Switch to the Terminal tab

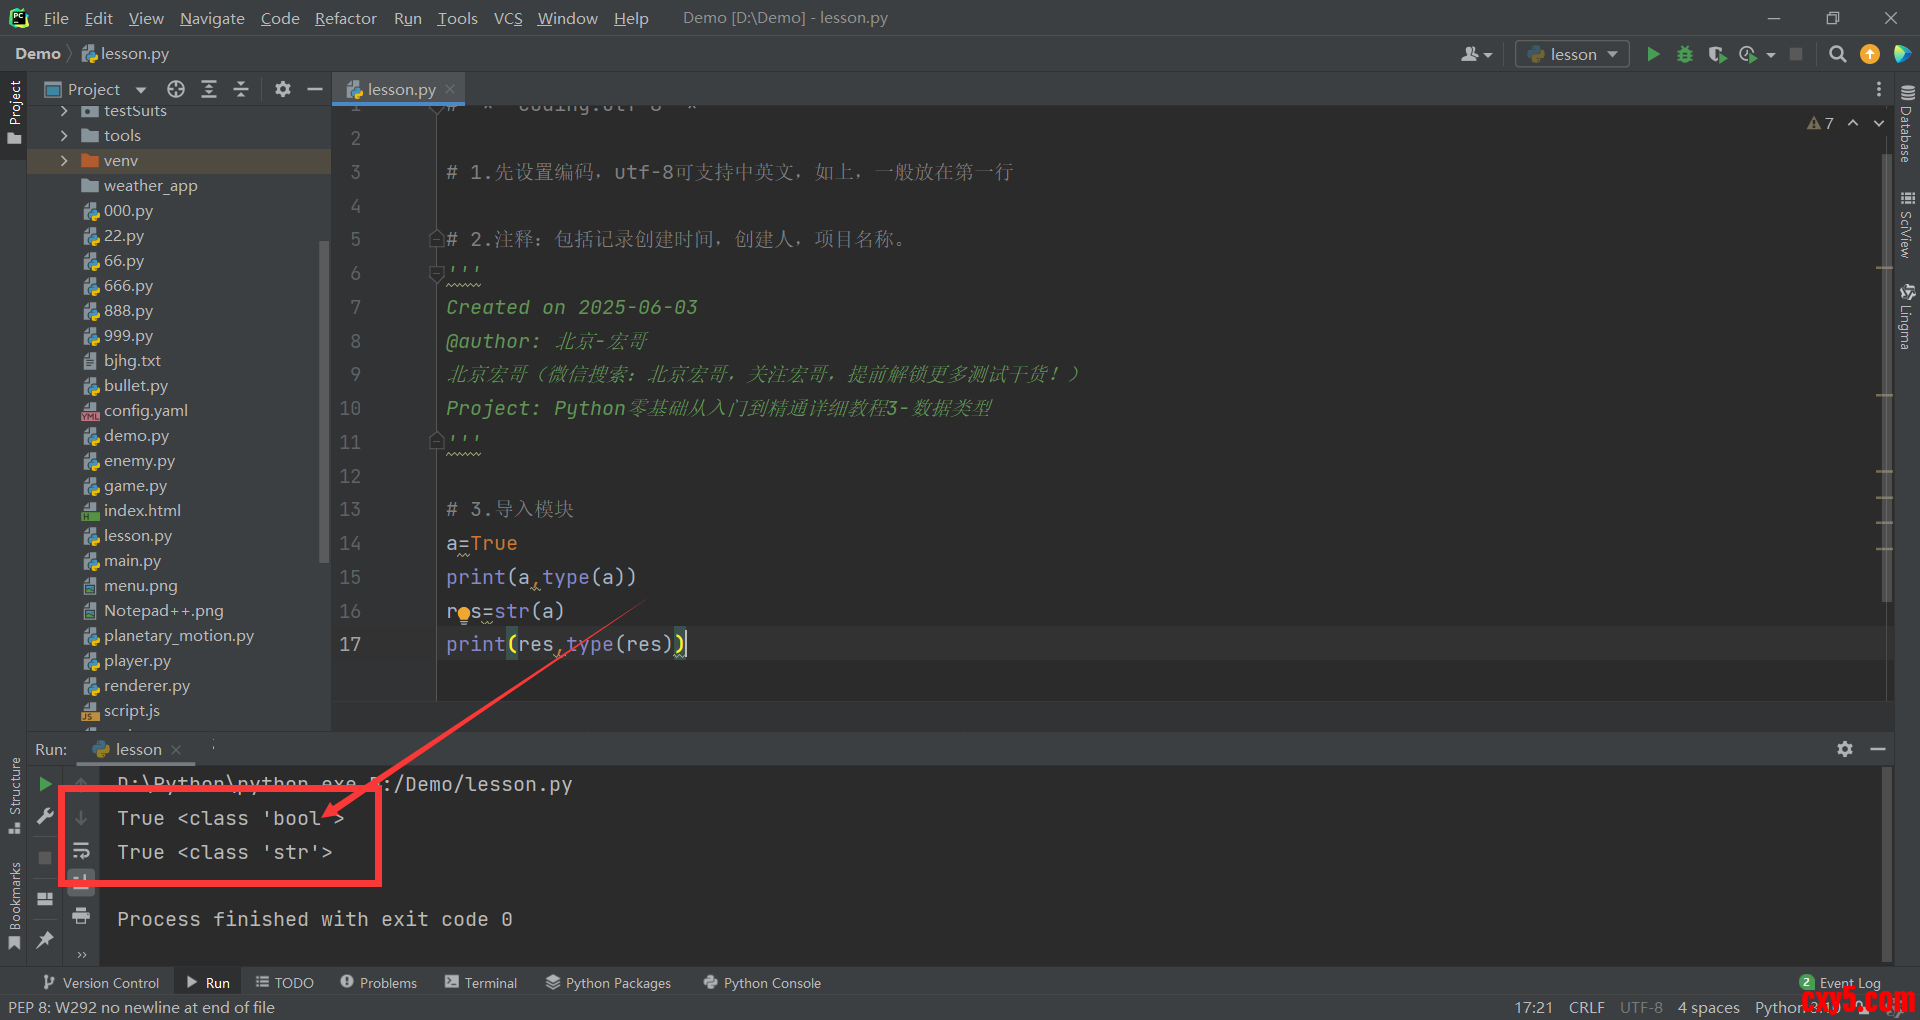[x=481, y=983]
